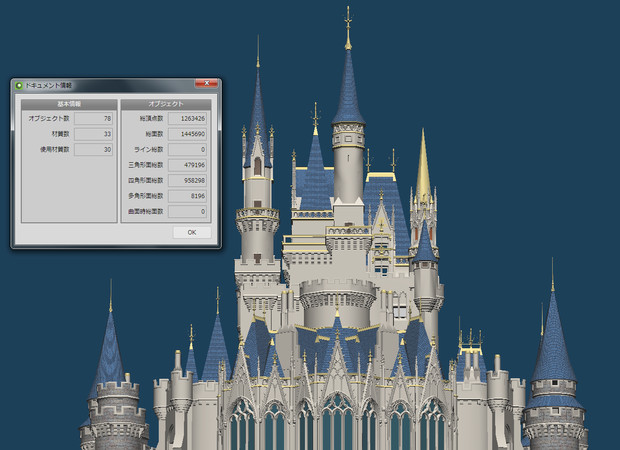Click OK in the ドキュメント情報 dialog
This screenshot has width=620, height=450.
pos(192,232)
